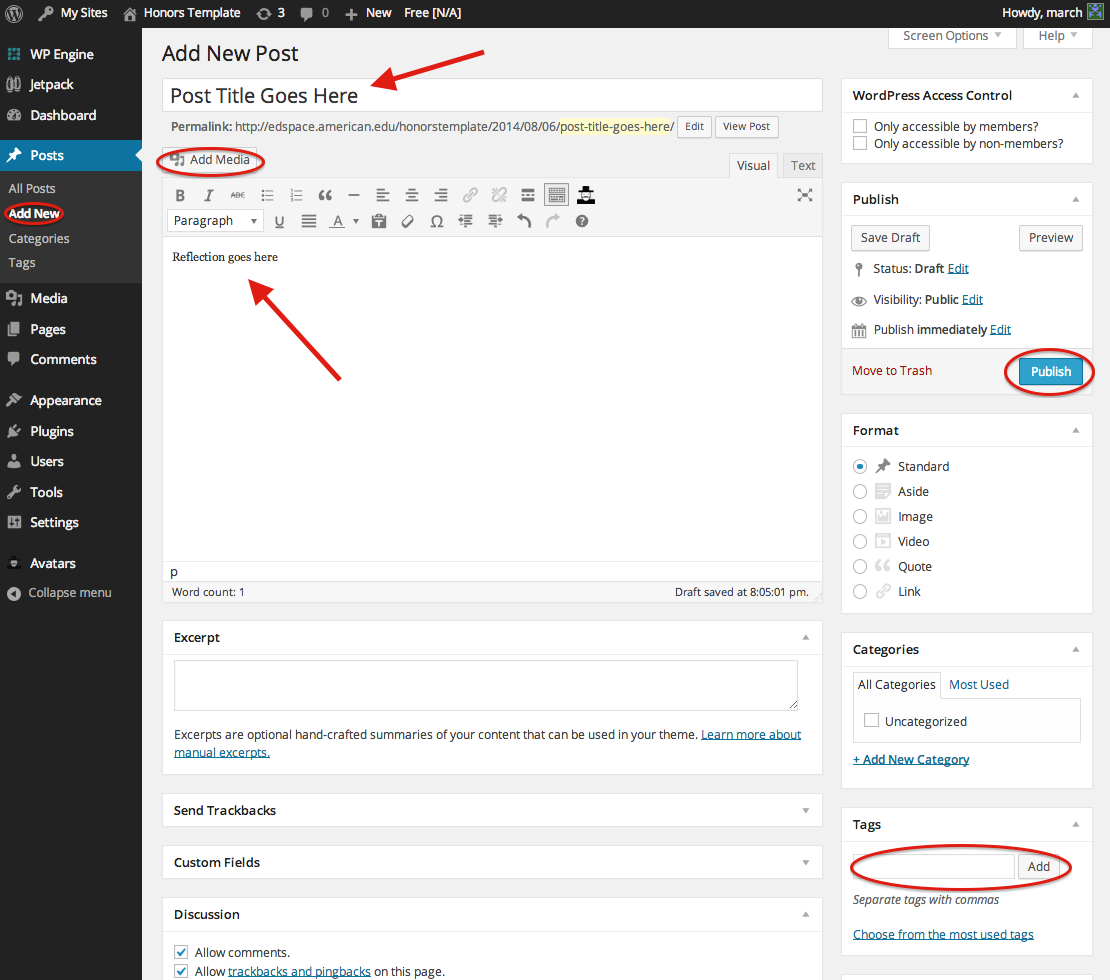Uncheck Allow comments
Viewport: 1110px width, 980px height.
pyautogui.click(x=181, y=951)
